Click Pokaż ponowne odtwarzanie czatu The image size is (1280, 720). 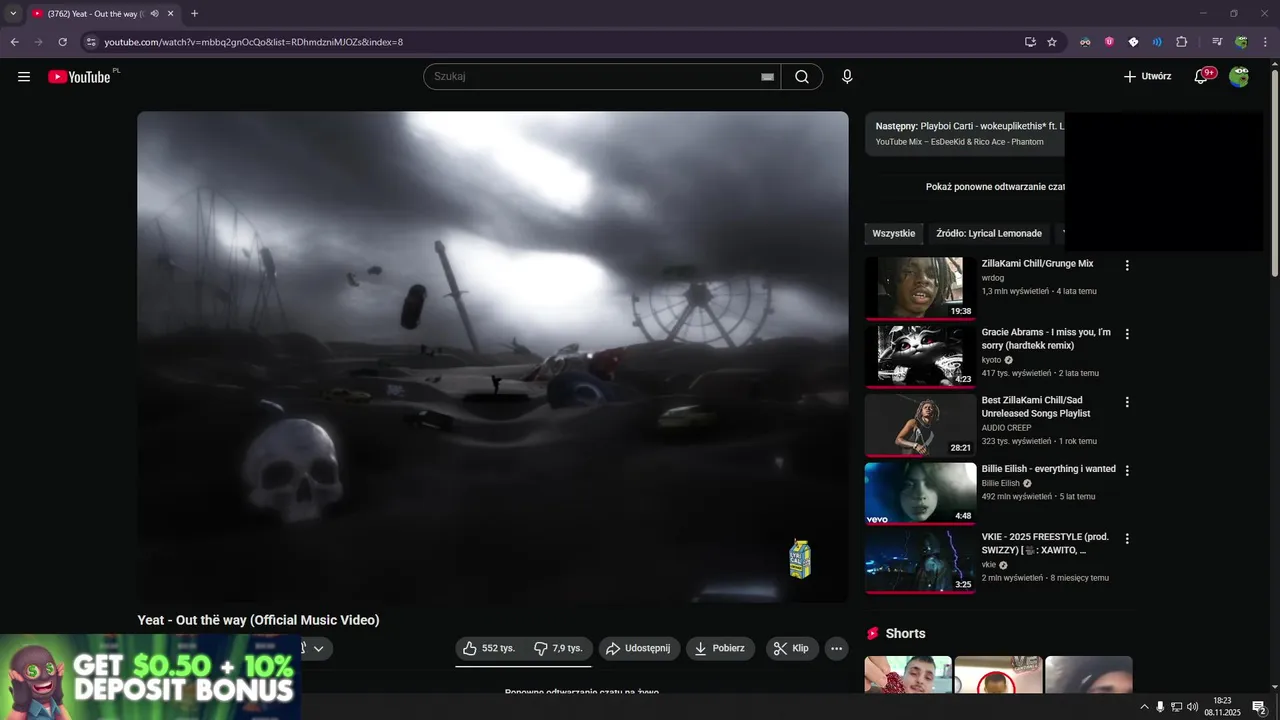(995, 187)
